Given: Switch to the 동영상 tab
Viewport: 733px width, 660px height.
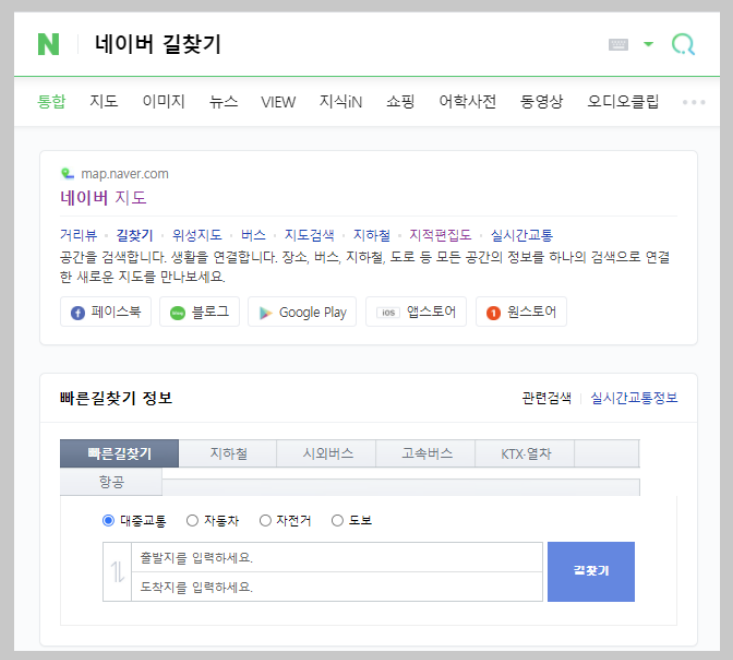Looking at the screenshot, I should pyautogui.click(x=541, y=101).
